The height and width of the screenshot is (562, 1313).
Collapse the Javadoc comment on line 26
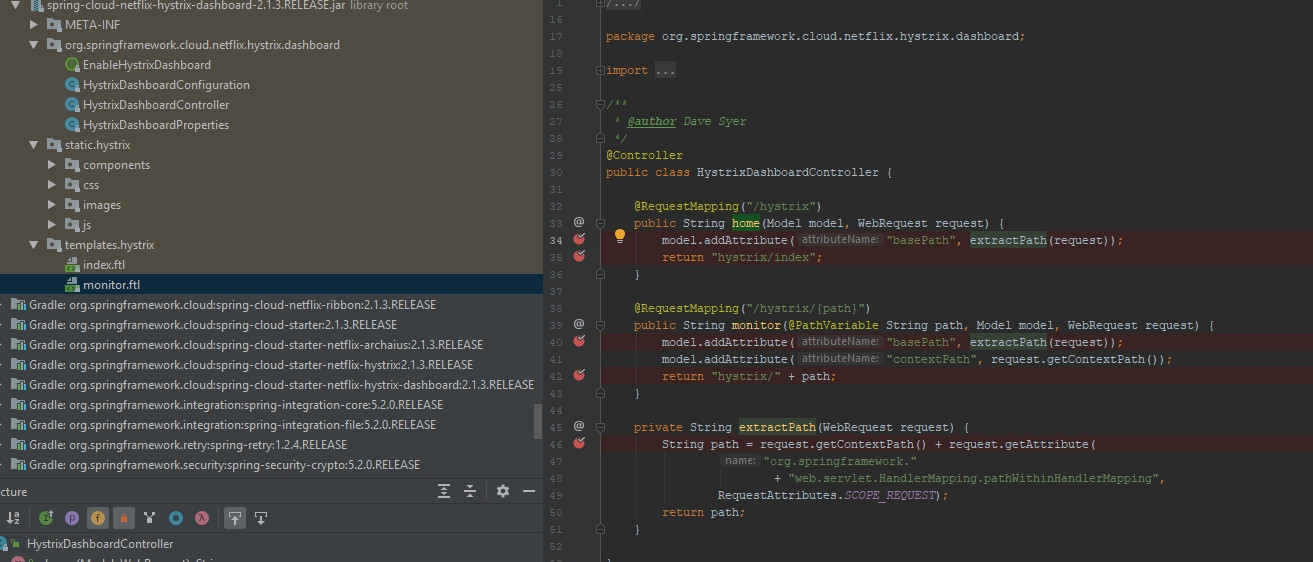click(599, 104)
